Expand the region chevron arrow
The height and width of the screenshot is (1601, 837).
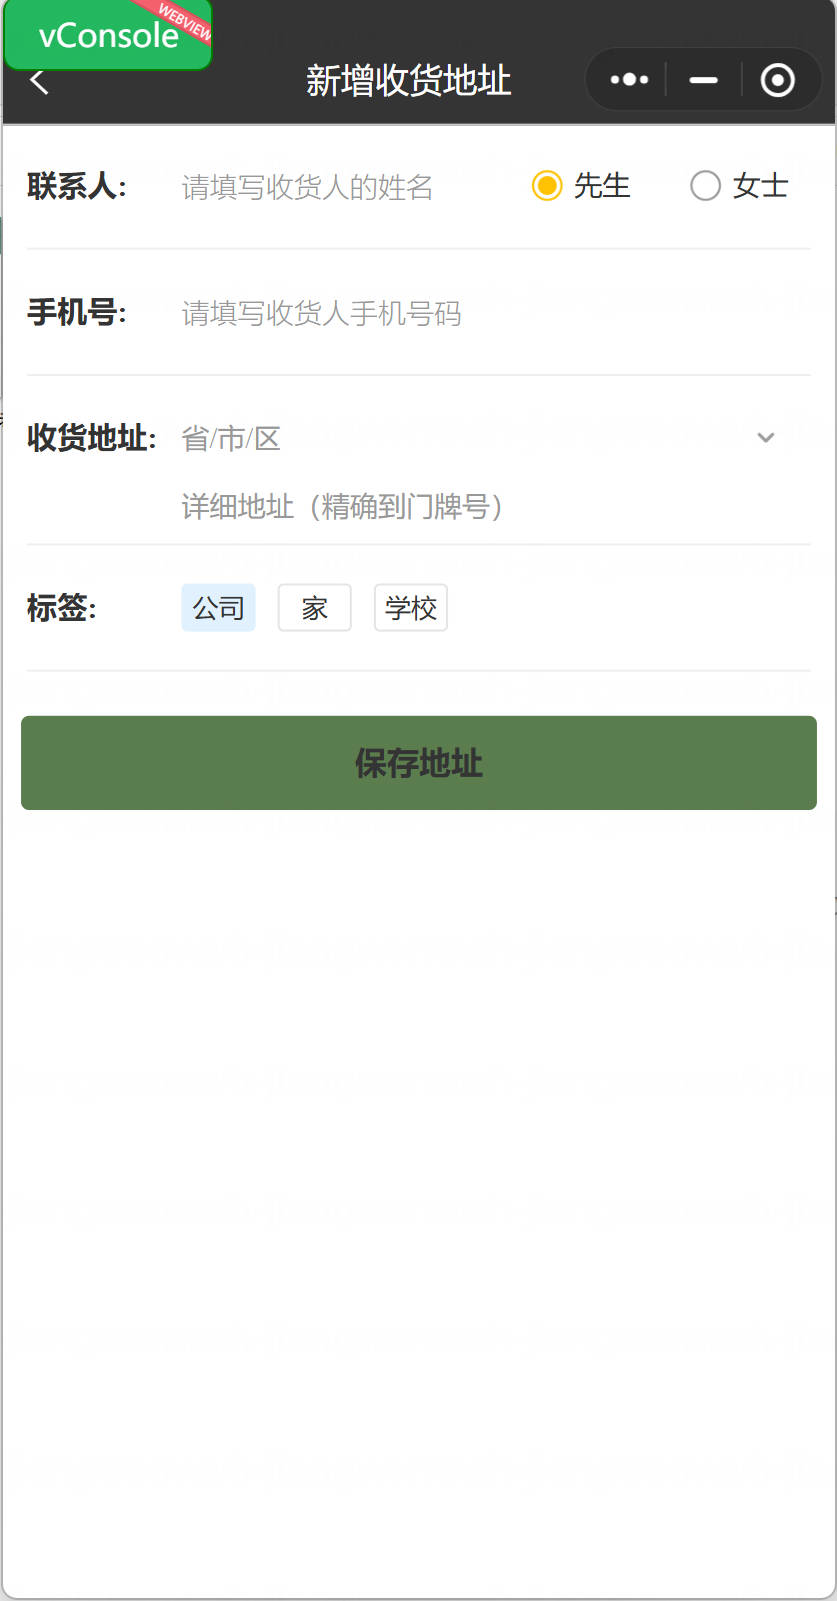pyautogui.click(x=766, y=437)
